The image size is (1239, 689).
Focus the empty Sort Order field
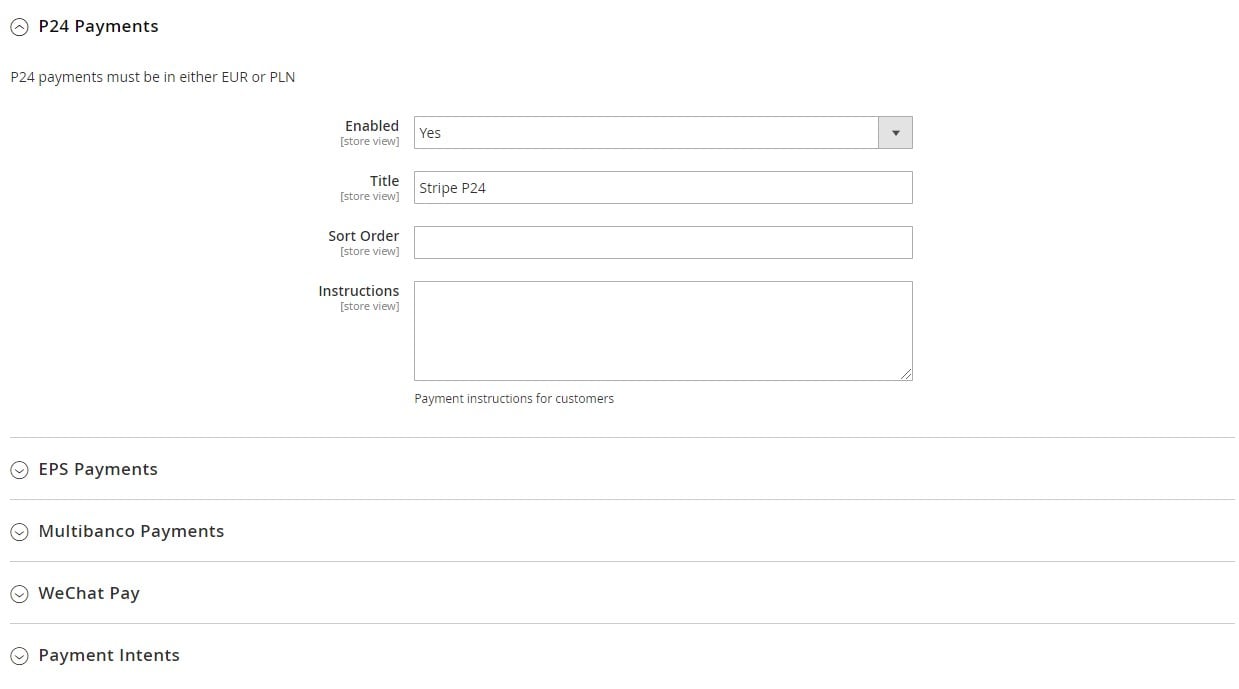point(663,242)
